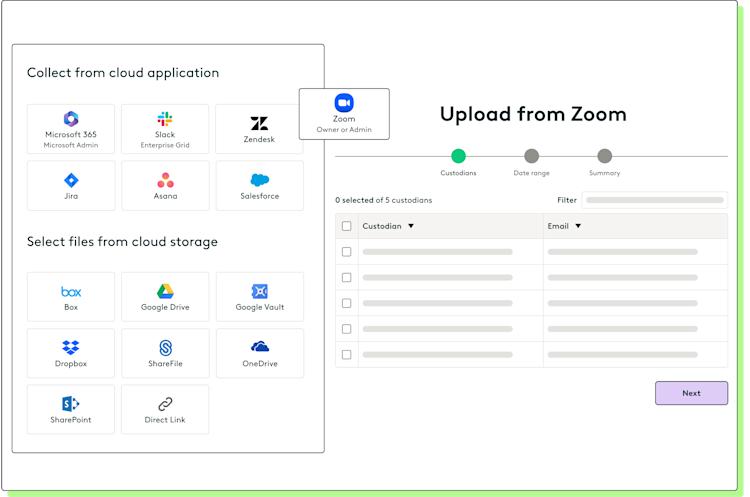Tick the select-all checkbox in the Custodian header
Screen dimensions: 750x497
(x=347, y=226)
